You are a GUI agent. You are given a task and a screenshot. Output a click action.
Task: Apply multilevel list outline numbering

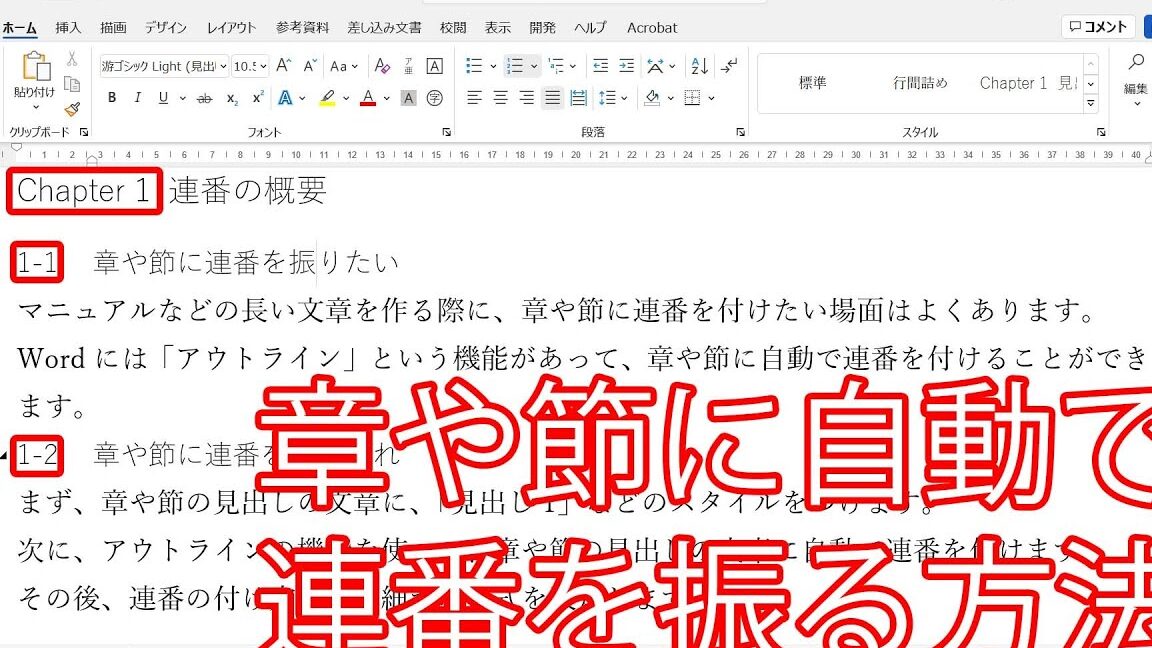(x=556, y=66)
